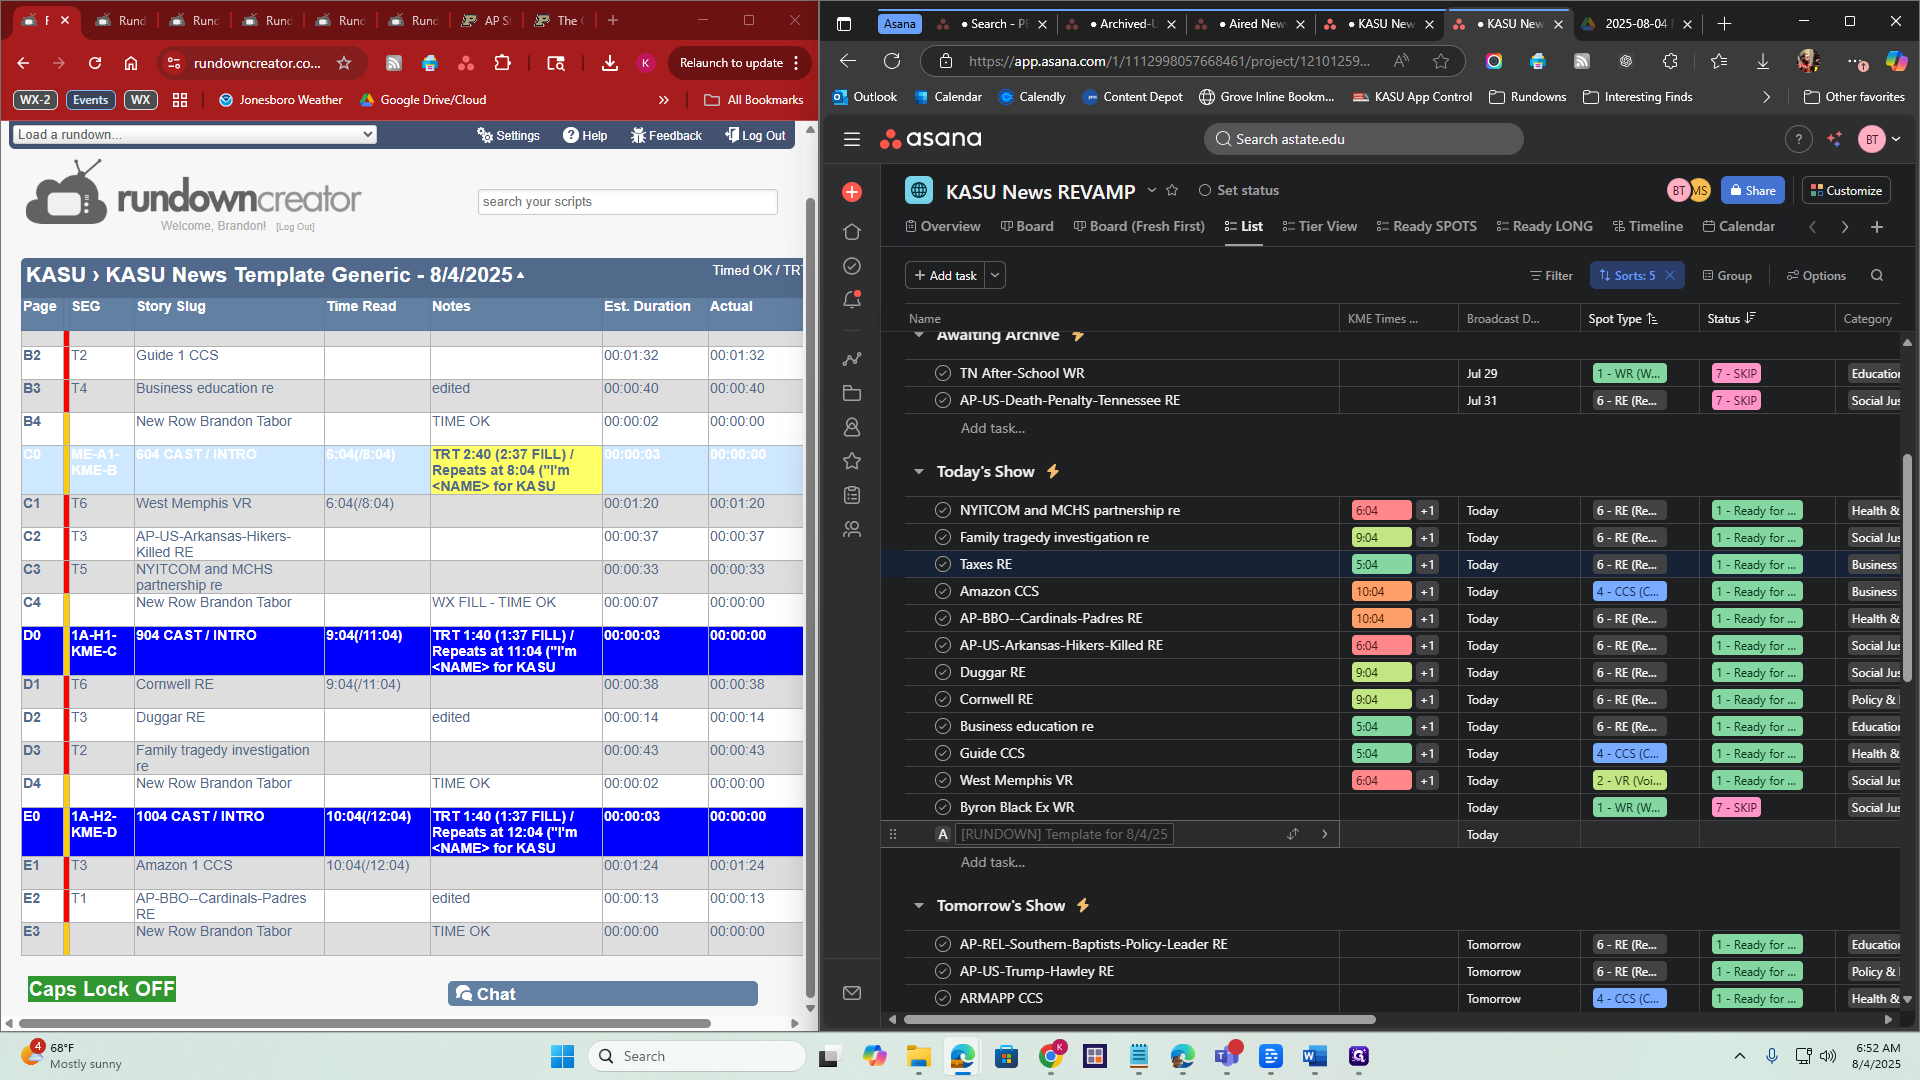Collapse the Tomorrow's Show section
1920x1080 pixels.
coord(919,906)
